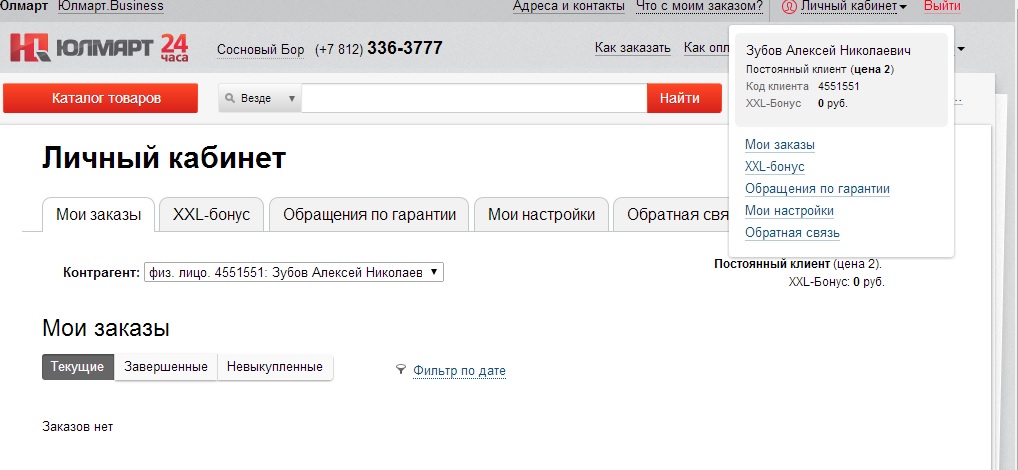
Task: Switch to the XXL-бонус tab
Action: (x=211, y=214)
